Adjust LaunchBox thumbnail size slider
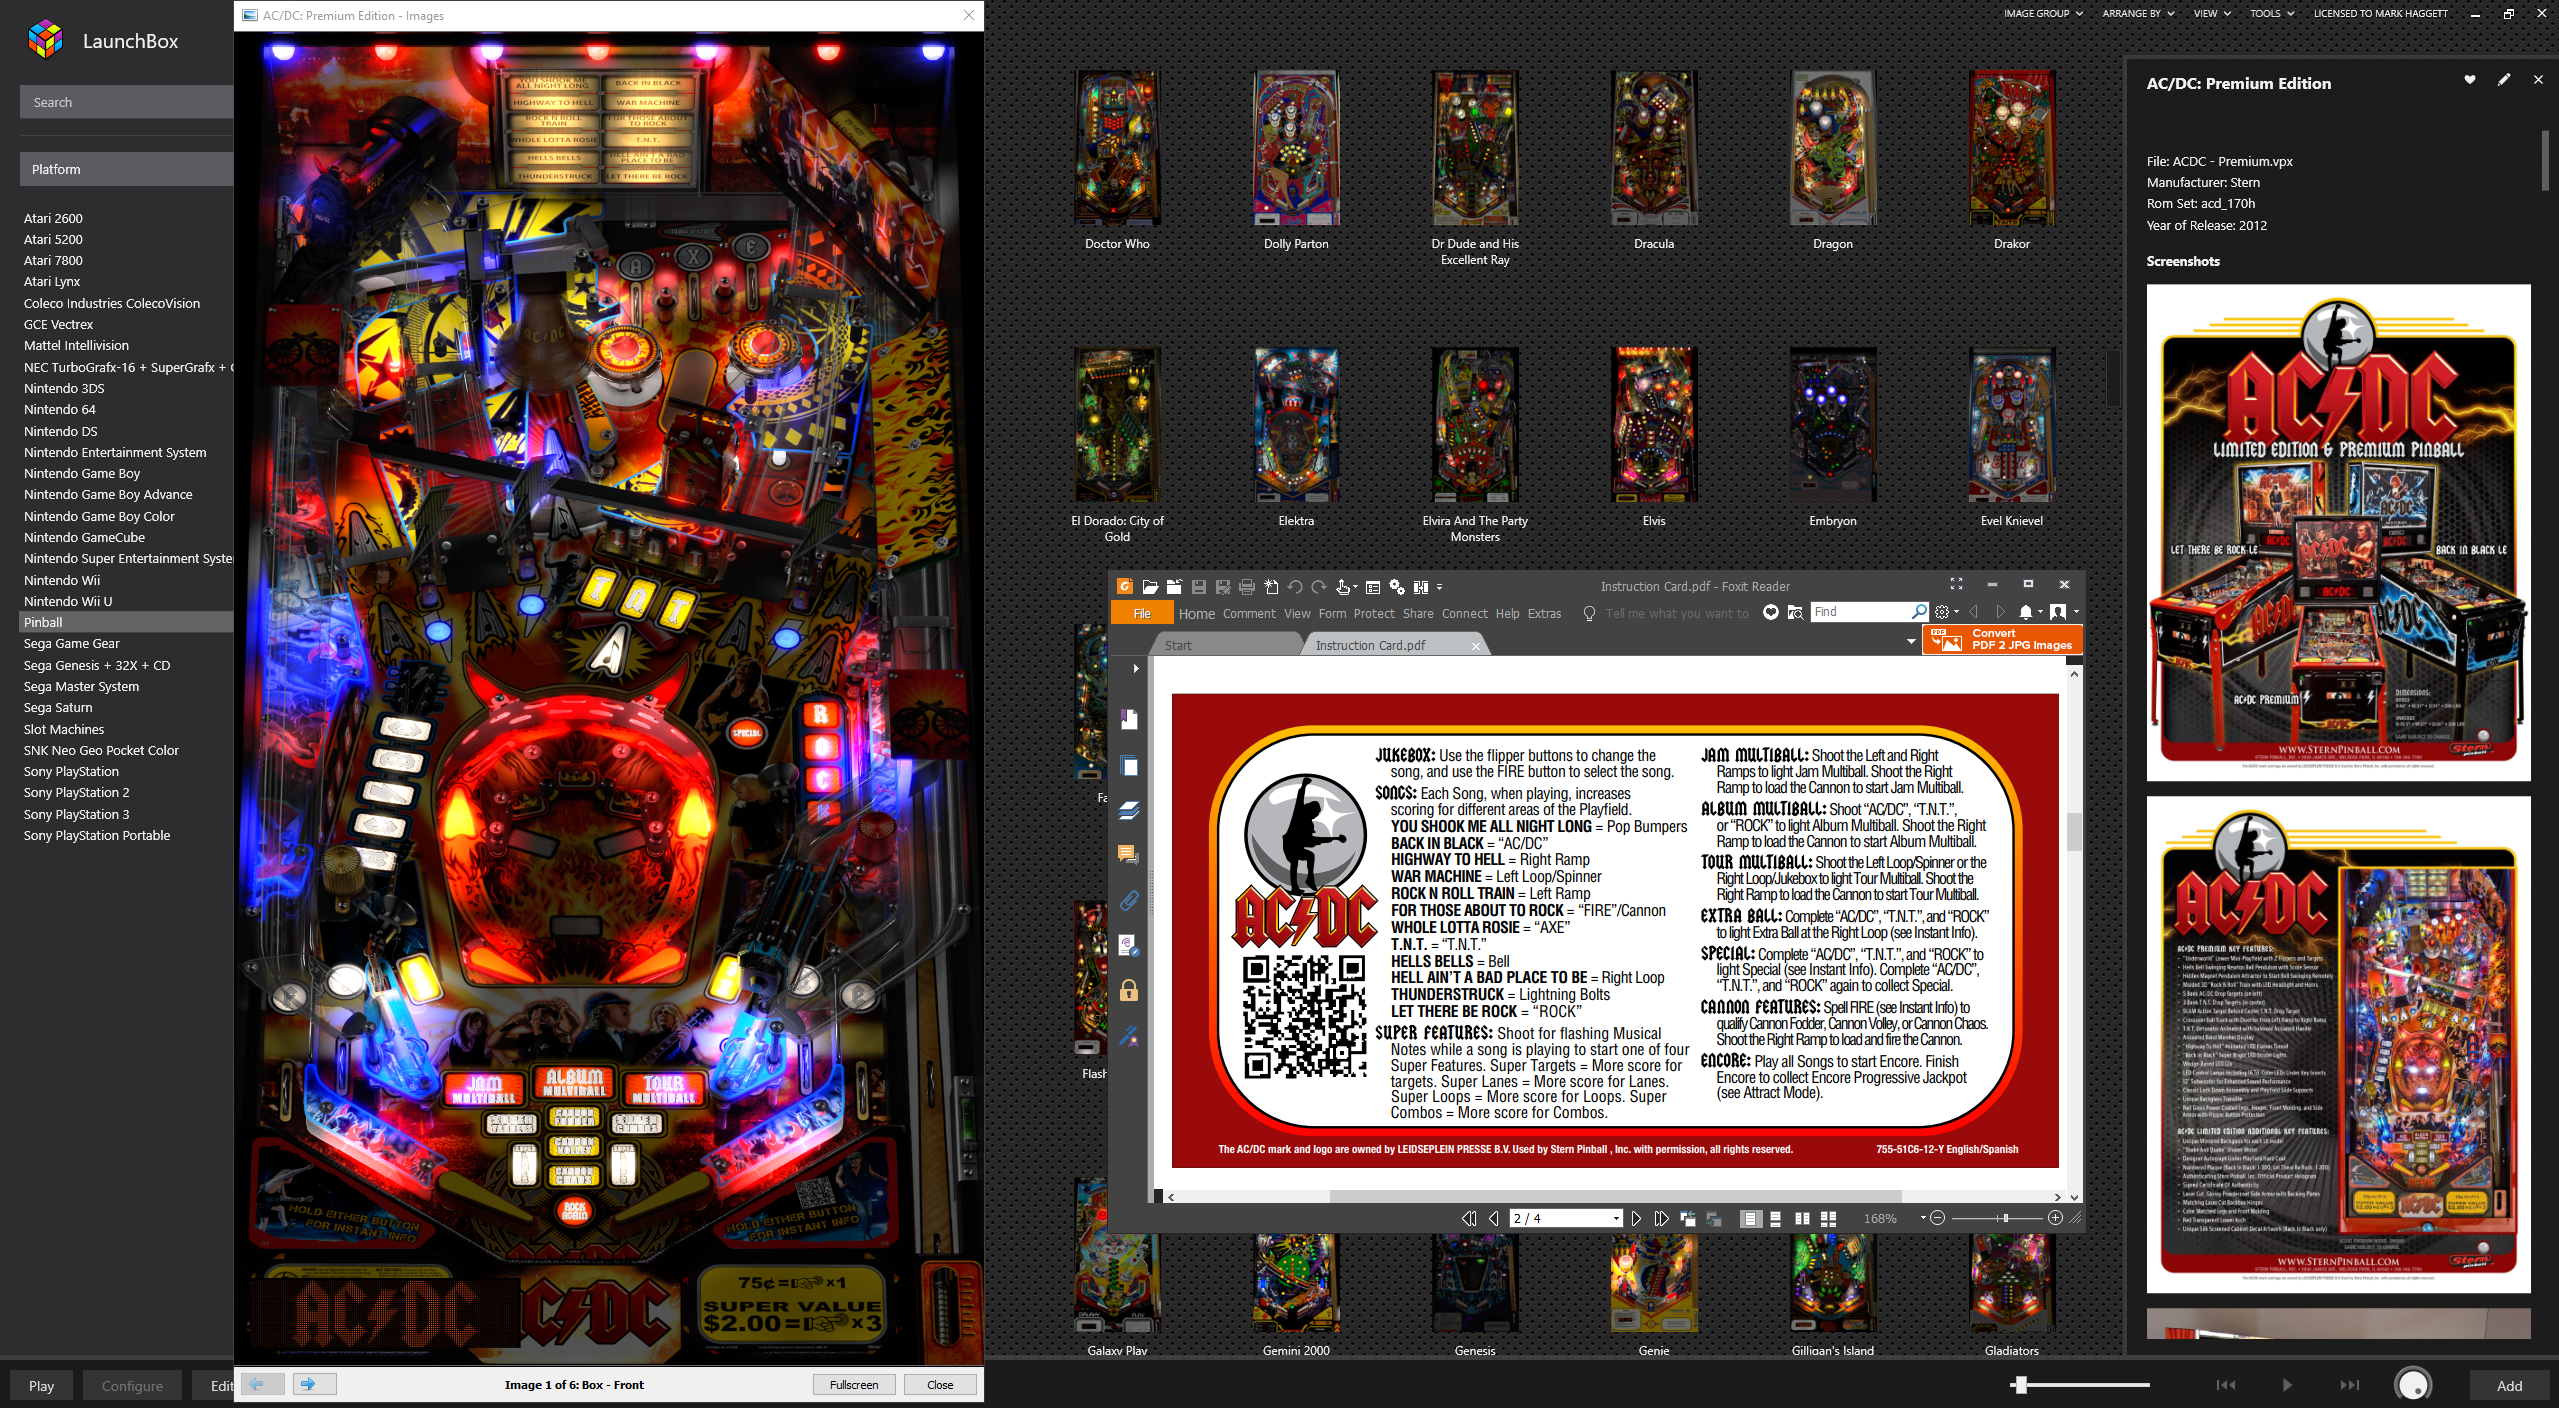This screenshot has height=1408, width=2559. (2021, 1385)
